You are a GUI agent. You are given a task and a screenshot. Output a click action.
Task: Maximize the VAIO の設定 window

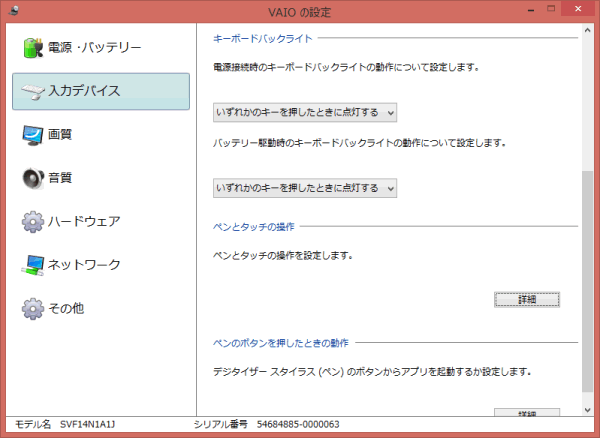(x=551, y=10)
